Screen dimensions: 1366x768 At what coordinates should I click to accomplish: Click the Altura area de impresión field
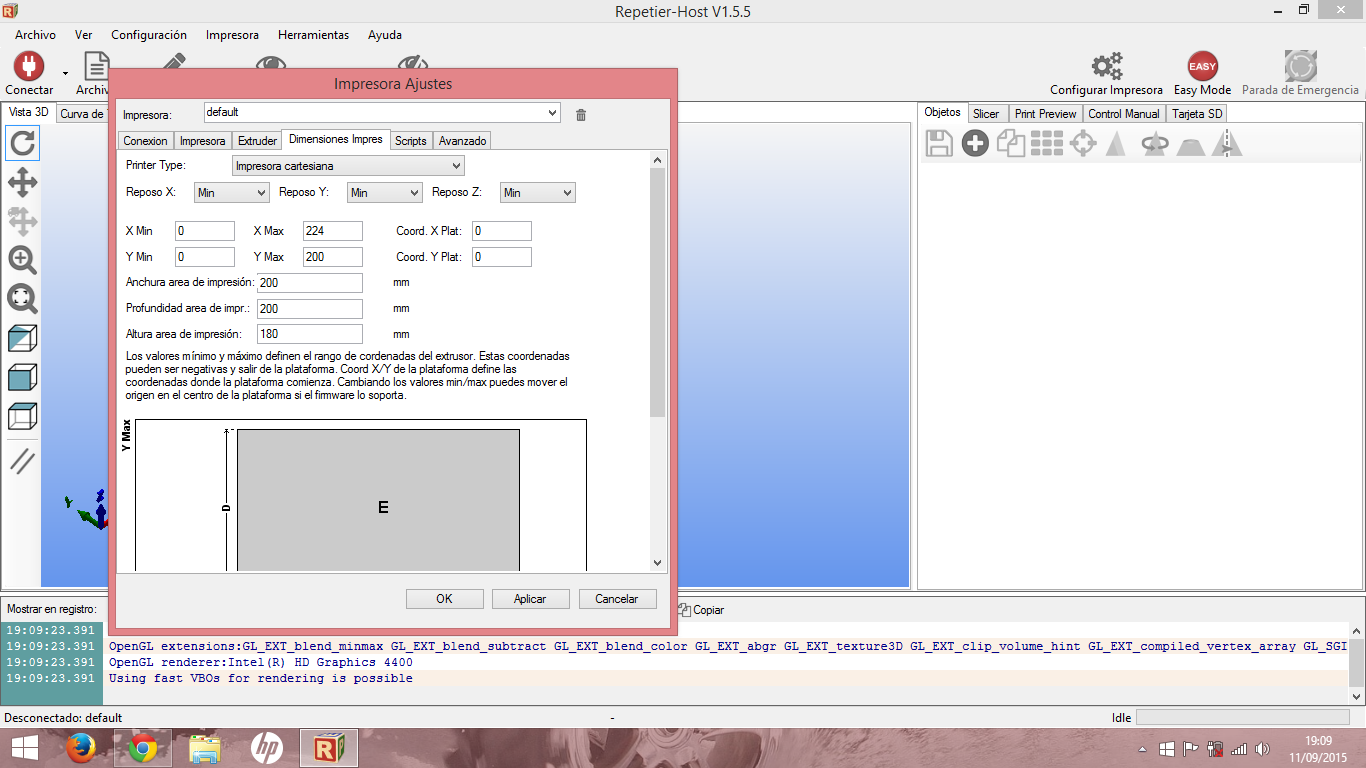pyautogui.click(x=310, y=334)
